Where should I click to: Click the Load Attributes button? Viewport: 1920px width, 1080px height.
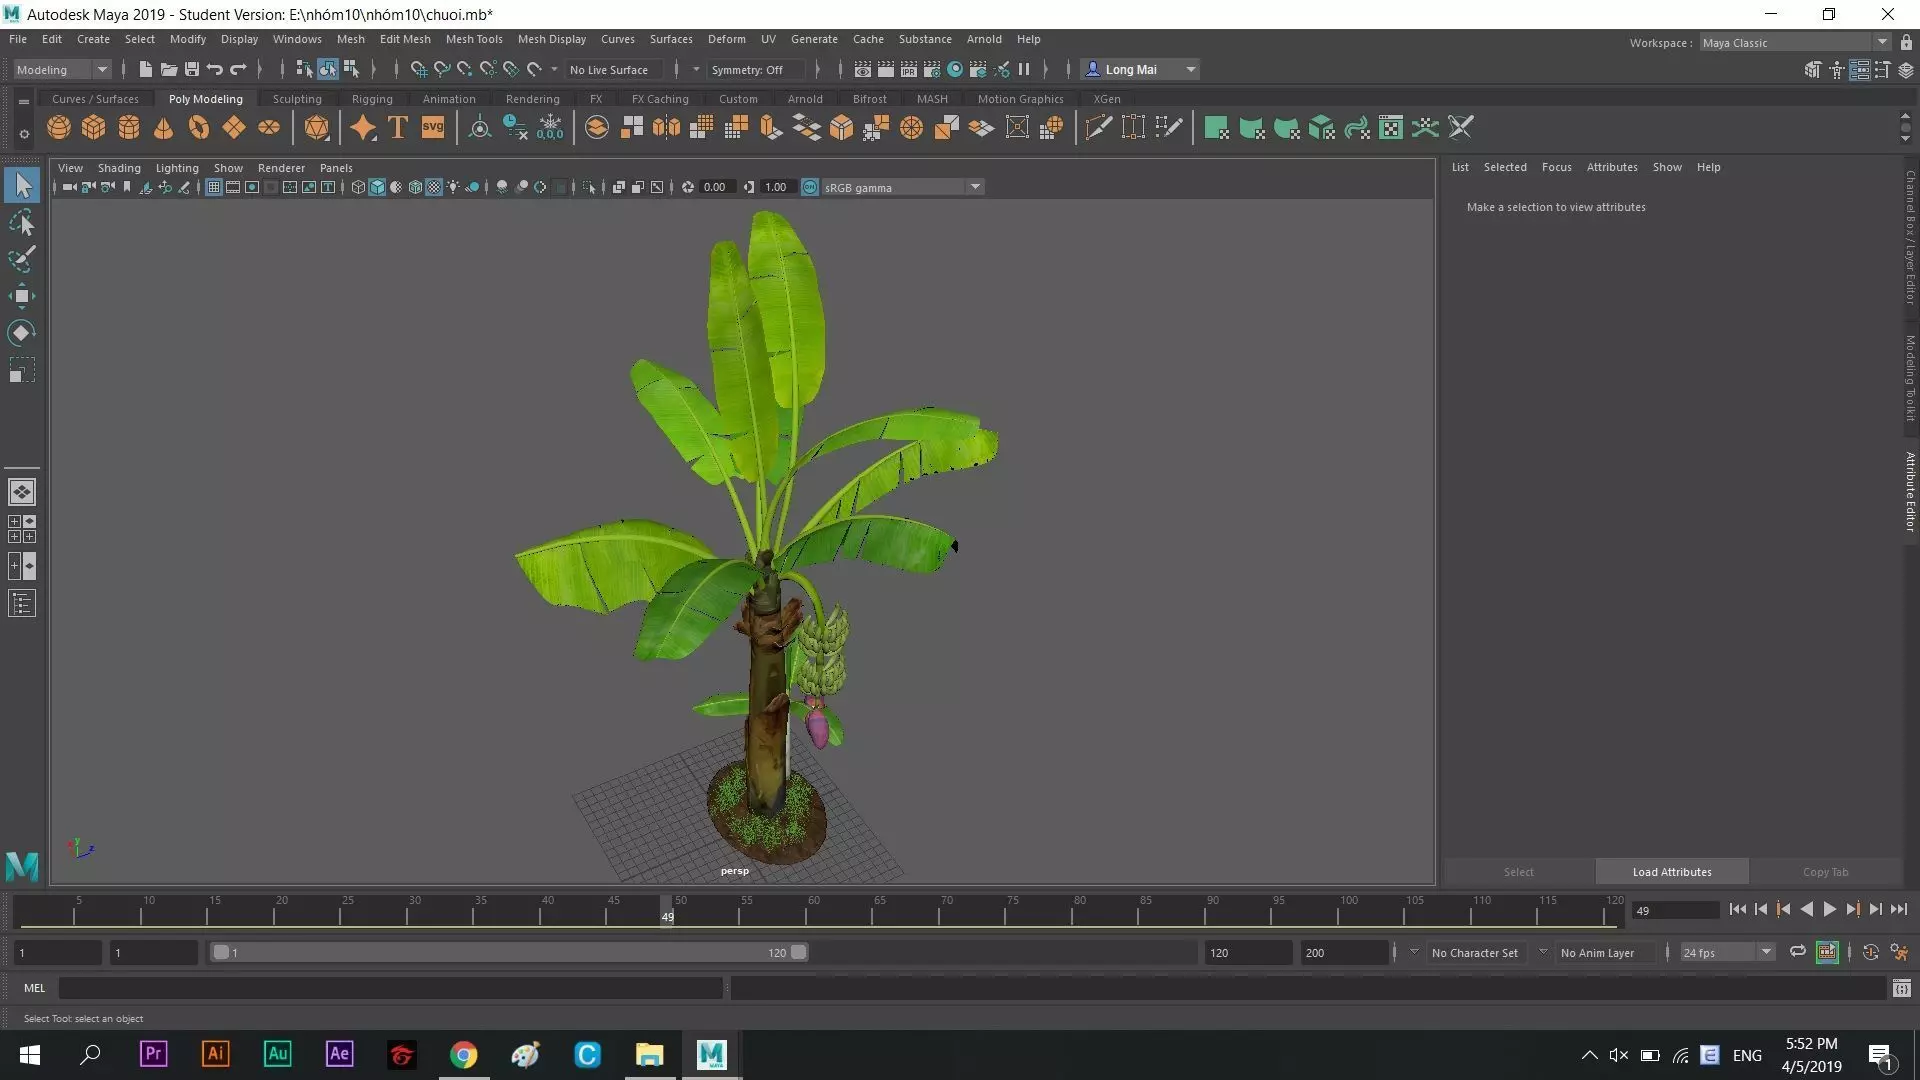(x=1671, y=872)
